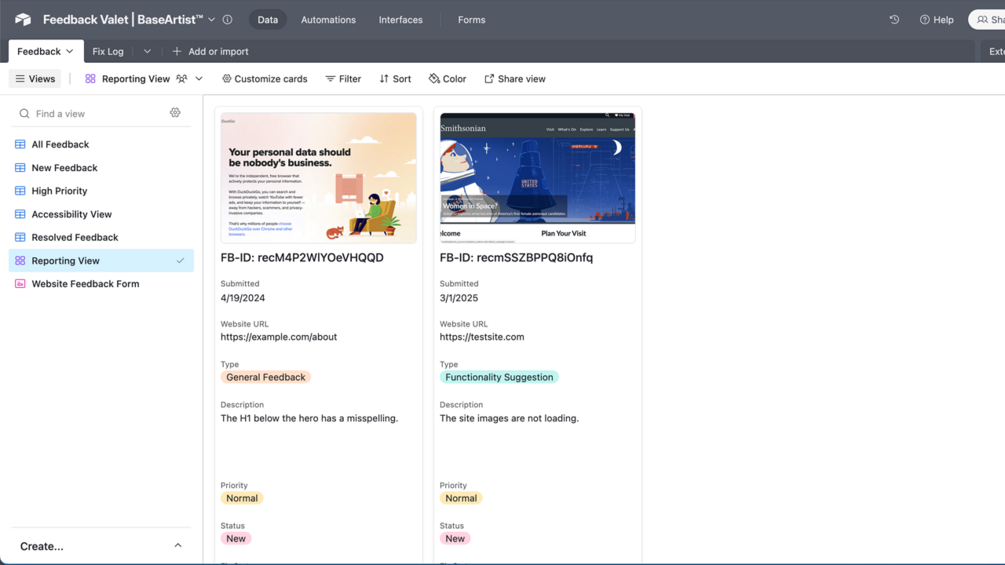The height and width of the screenshot is (565, 1005).
Task: Open the Forms tab
Action: point(472,20)
